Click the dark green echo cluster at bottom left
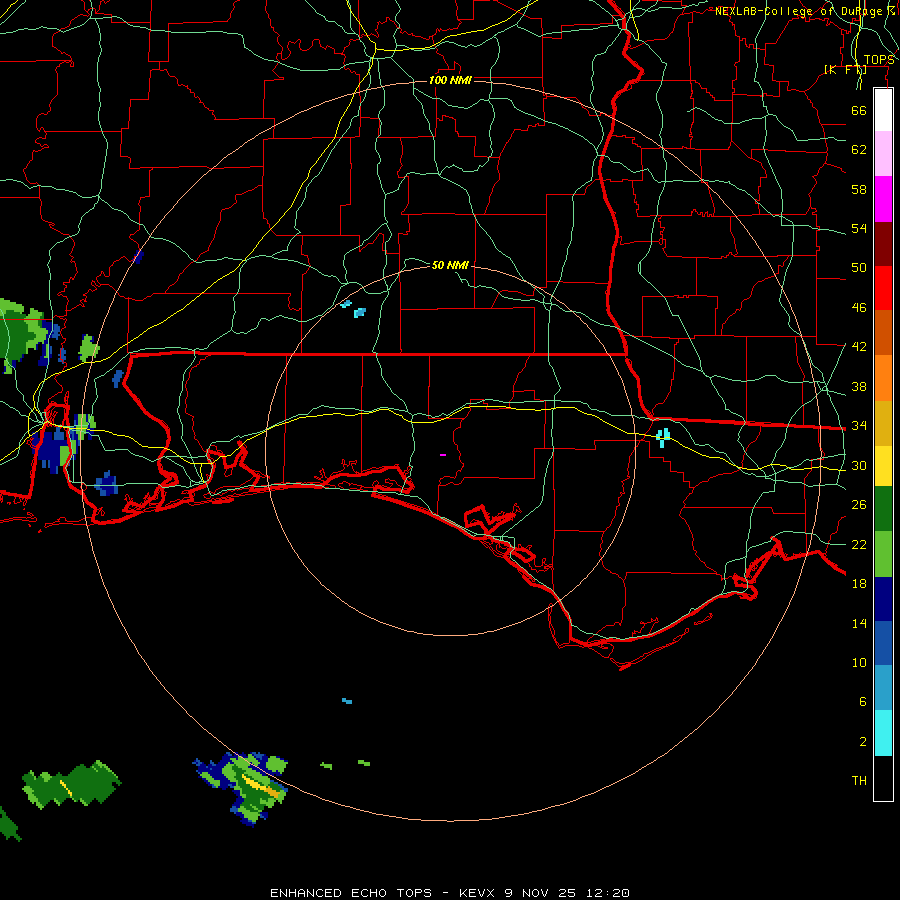 71,784
